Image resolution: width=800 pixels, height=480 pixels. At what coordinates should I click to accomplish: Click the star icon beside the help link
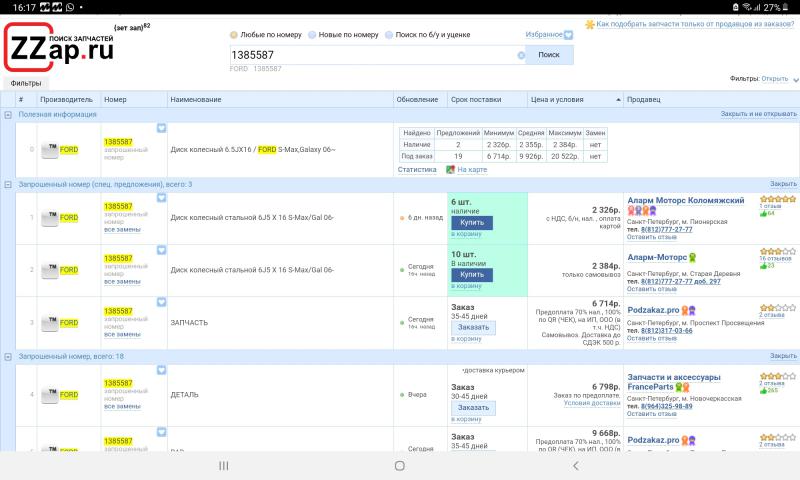click(590, 24)
